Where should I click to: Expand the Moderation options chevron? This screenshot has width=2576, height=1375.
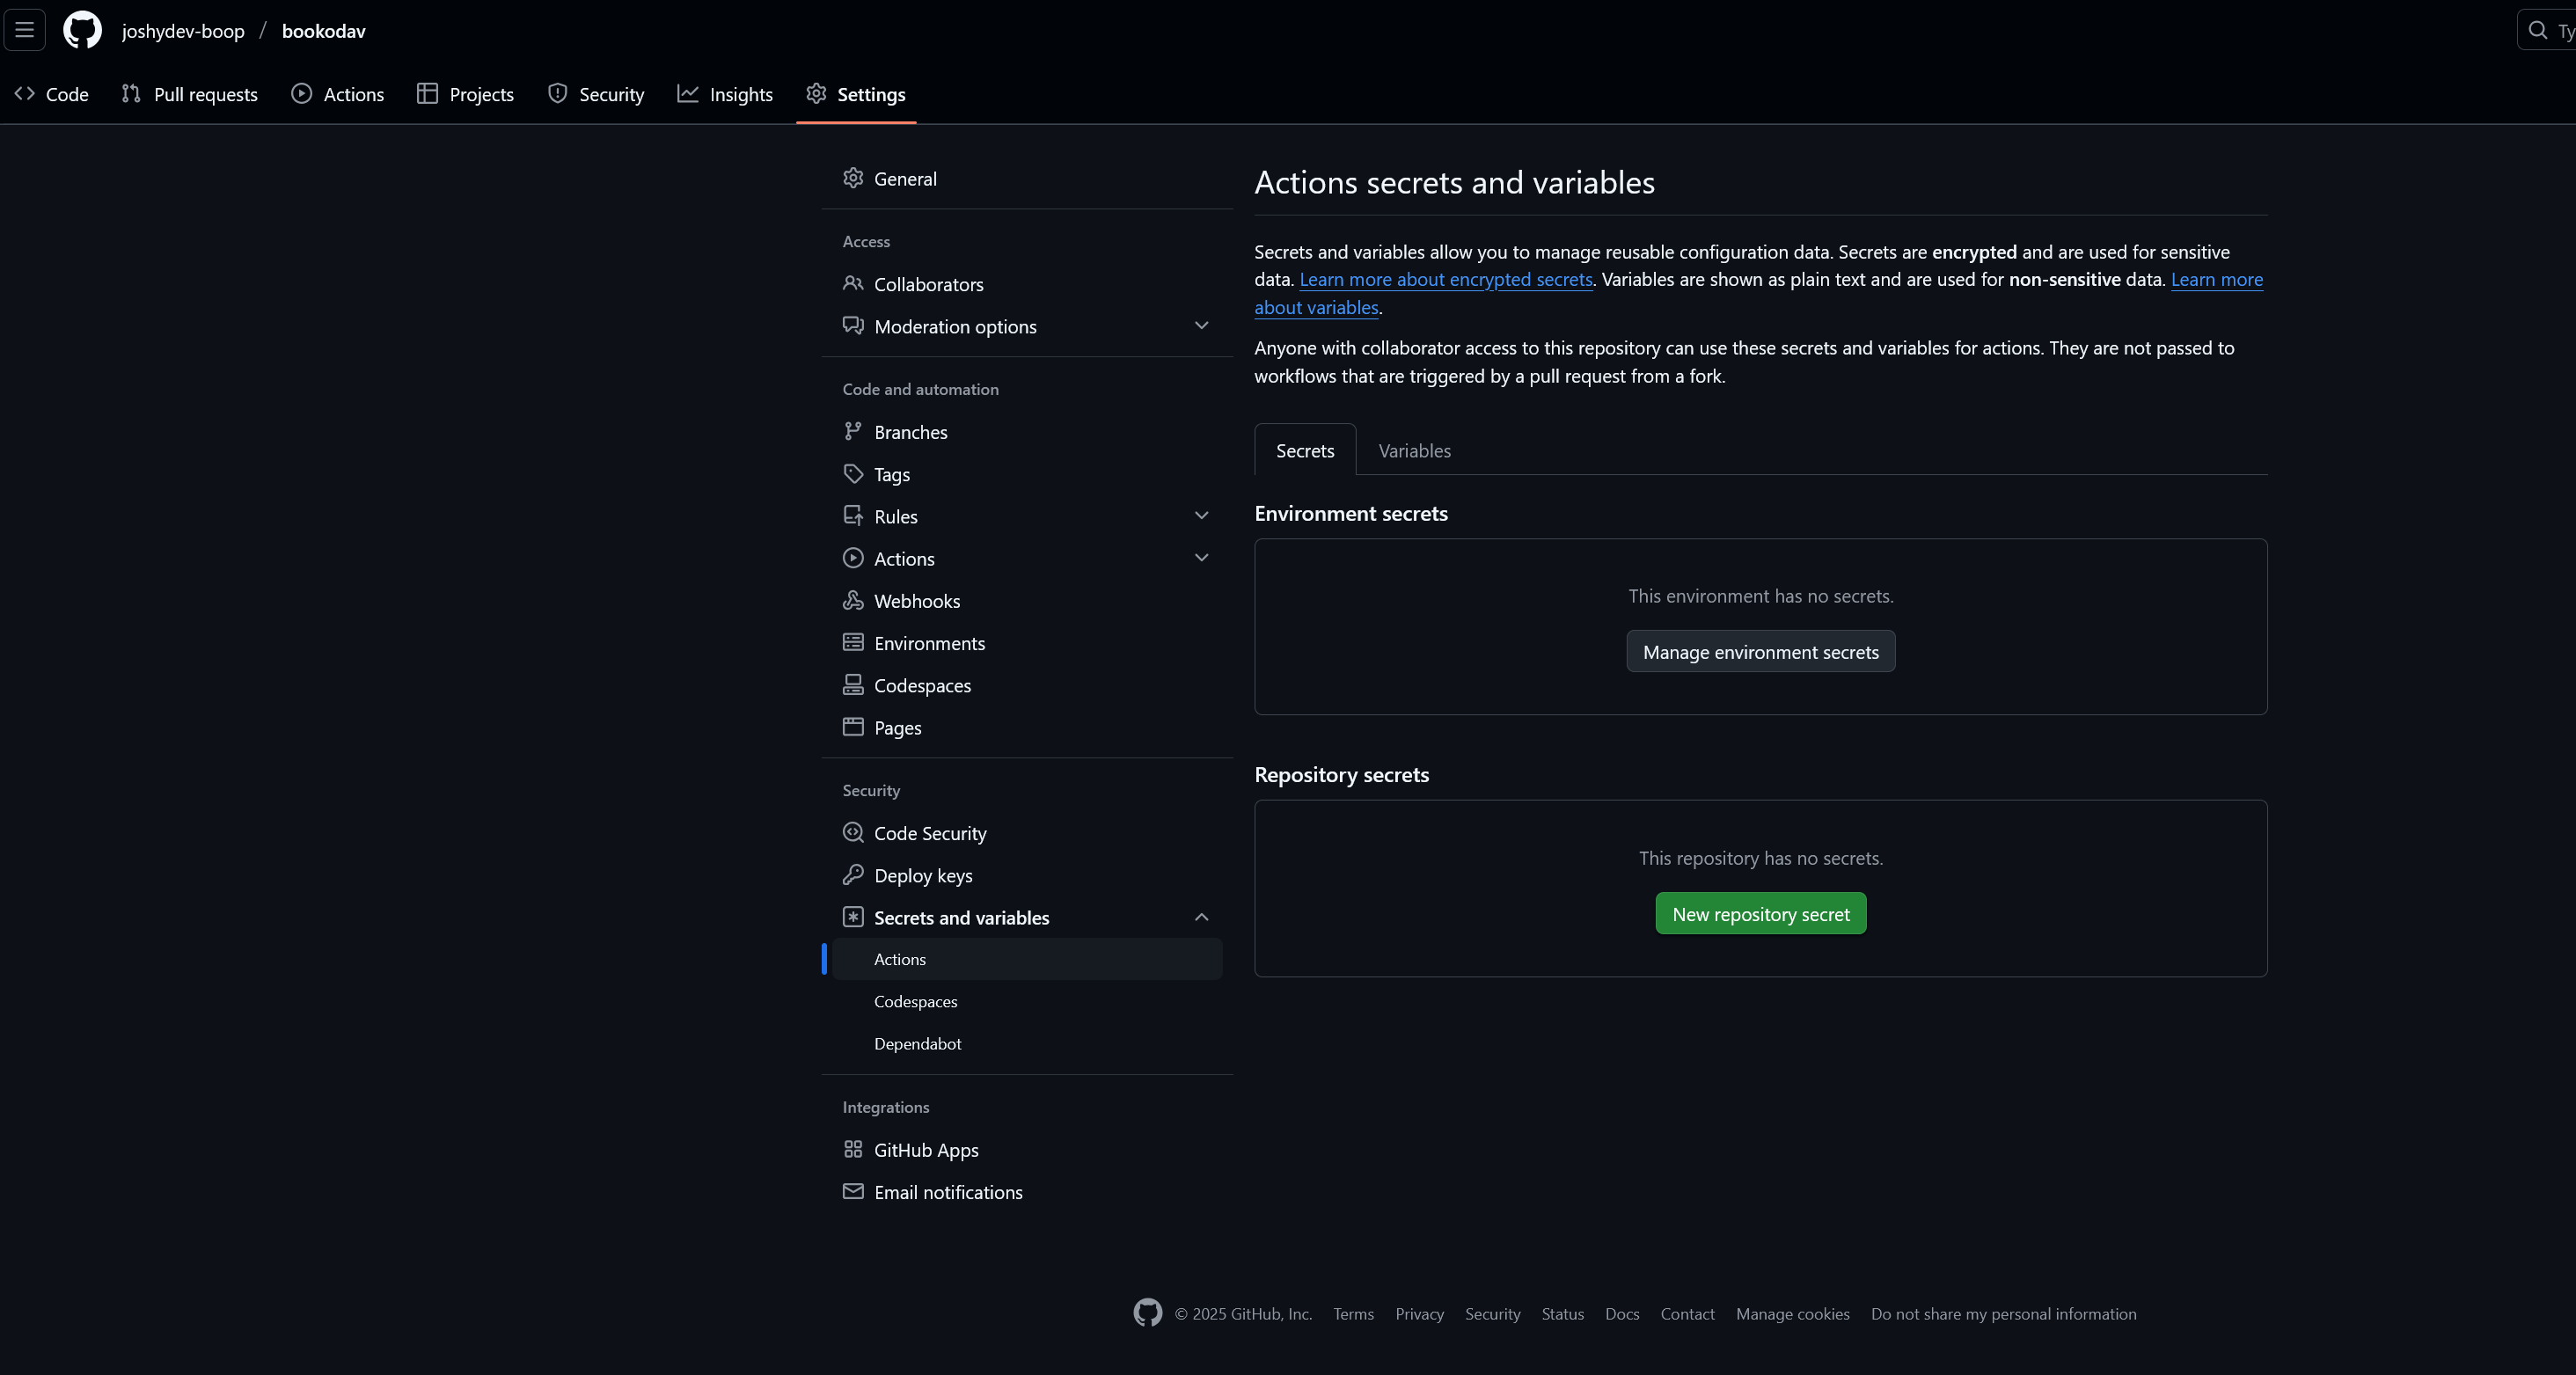point(1201,325)
